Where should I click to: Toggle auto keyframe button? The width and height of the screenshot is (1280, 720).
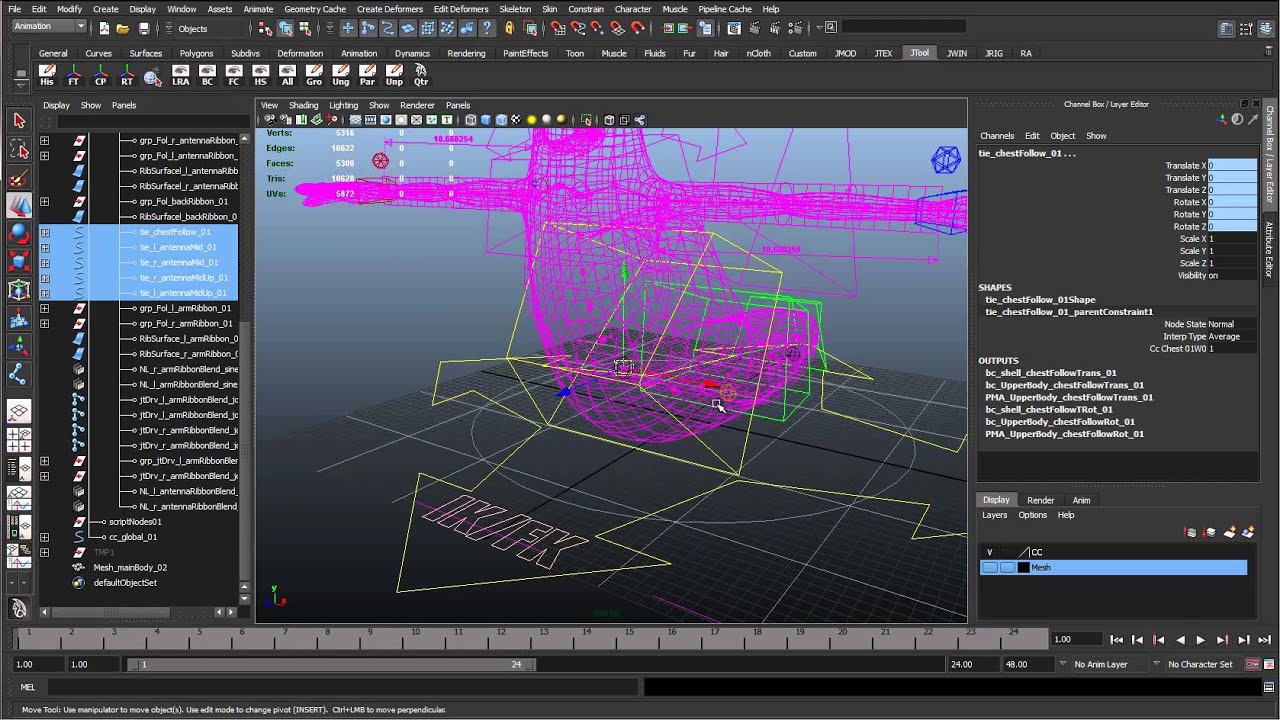point(1252,664)
